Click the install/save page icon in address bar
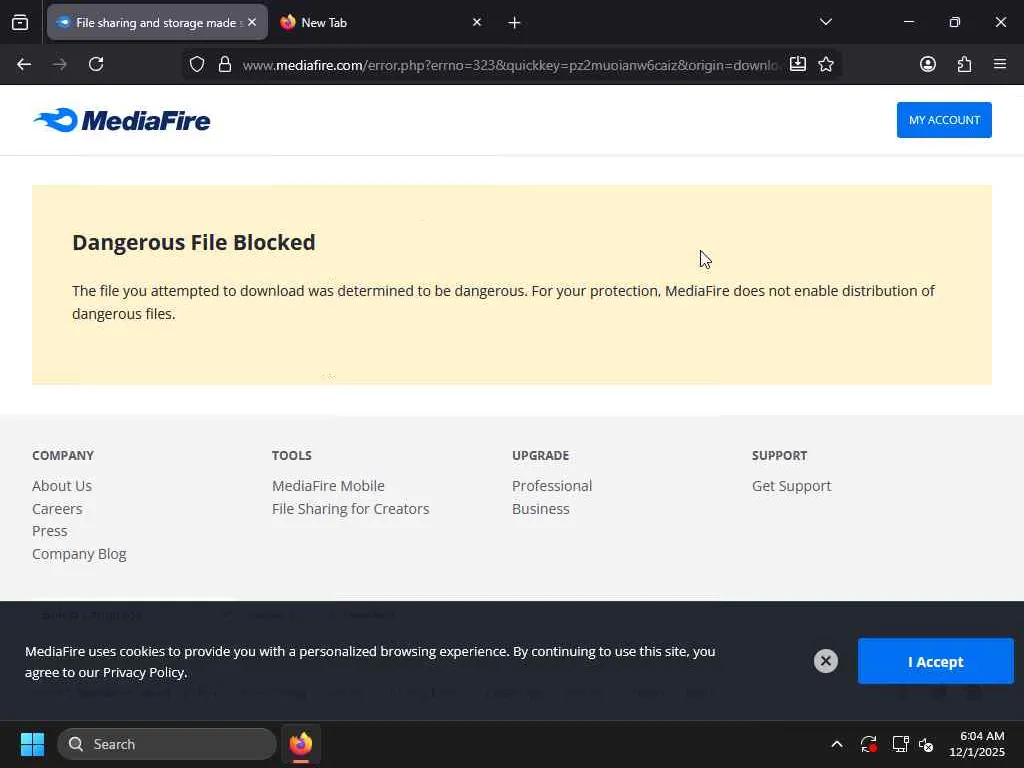Image resolution: width=1024 pixels, height=768 pixels. 797,64
